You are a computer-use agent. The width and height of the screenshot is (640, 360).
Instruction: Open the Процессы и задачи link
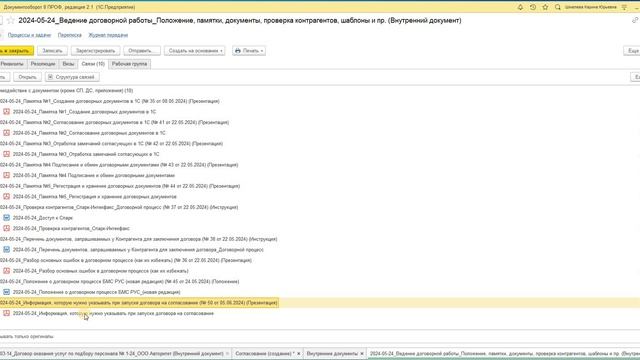pos(29,35)
